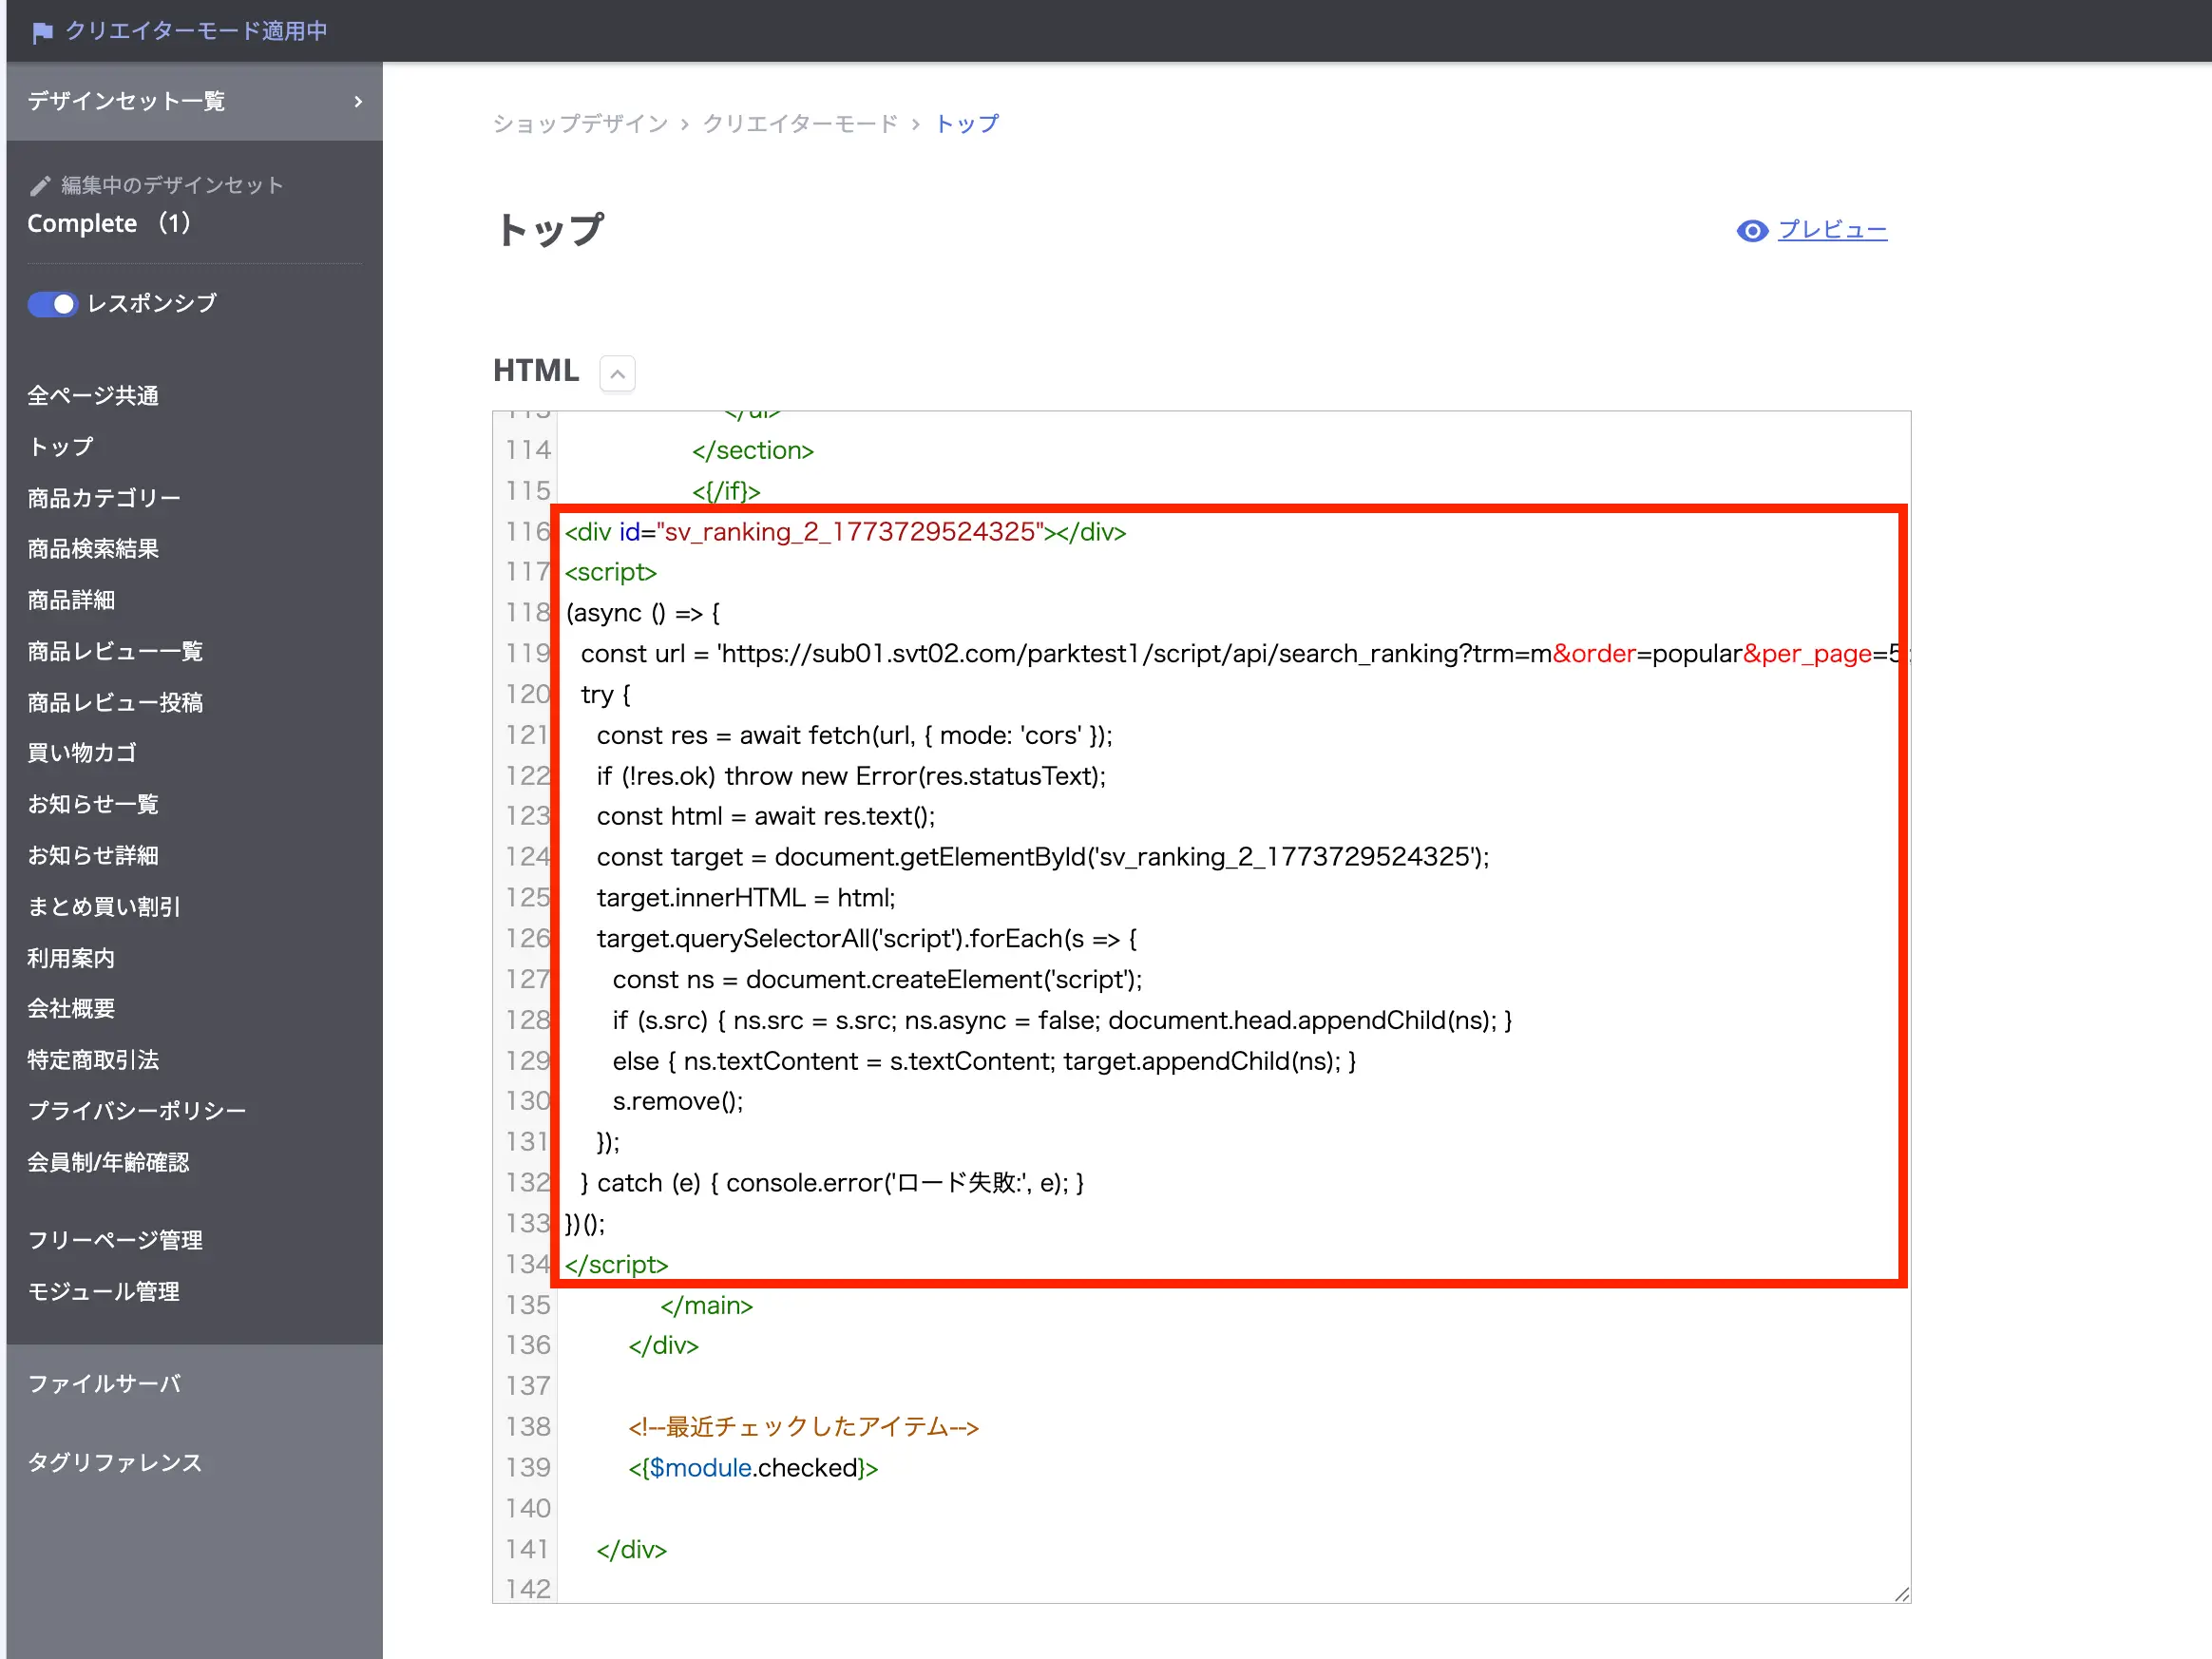Select 商品詳細 in the sidebar
Image resolution: width=2212 pixels, height=1659 pixels.
point(71,600)
